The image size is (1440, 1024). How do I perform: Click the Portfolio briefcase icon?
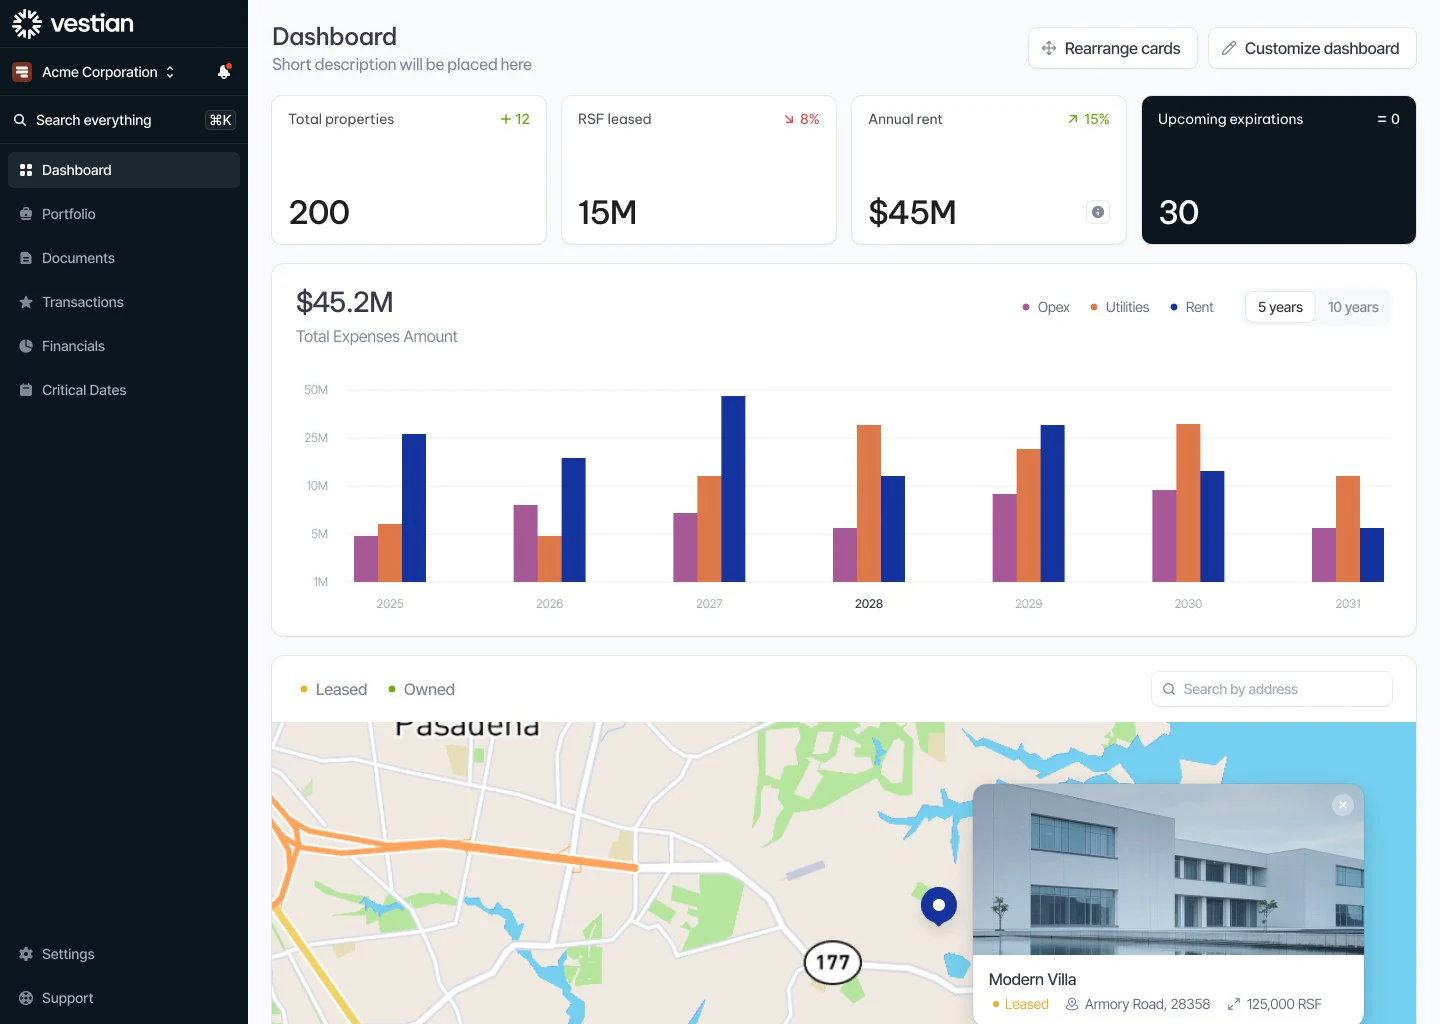point(26,214)
